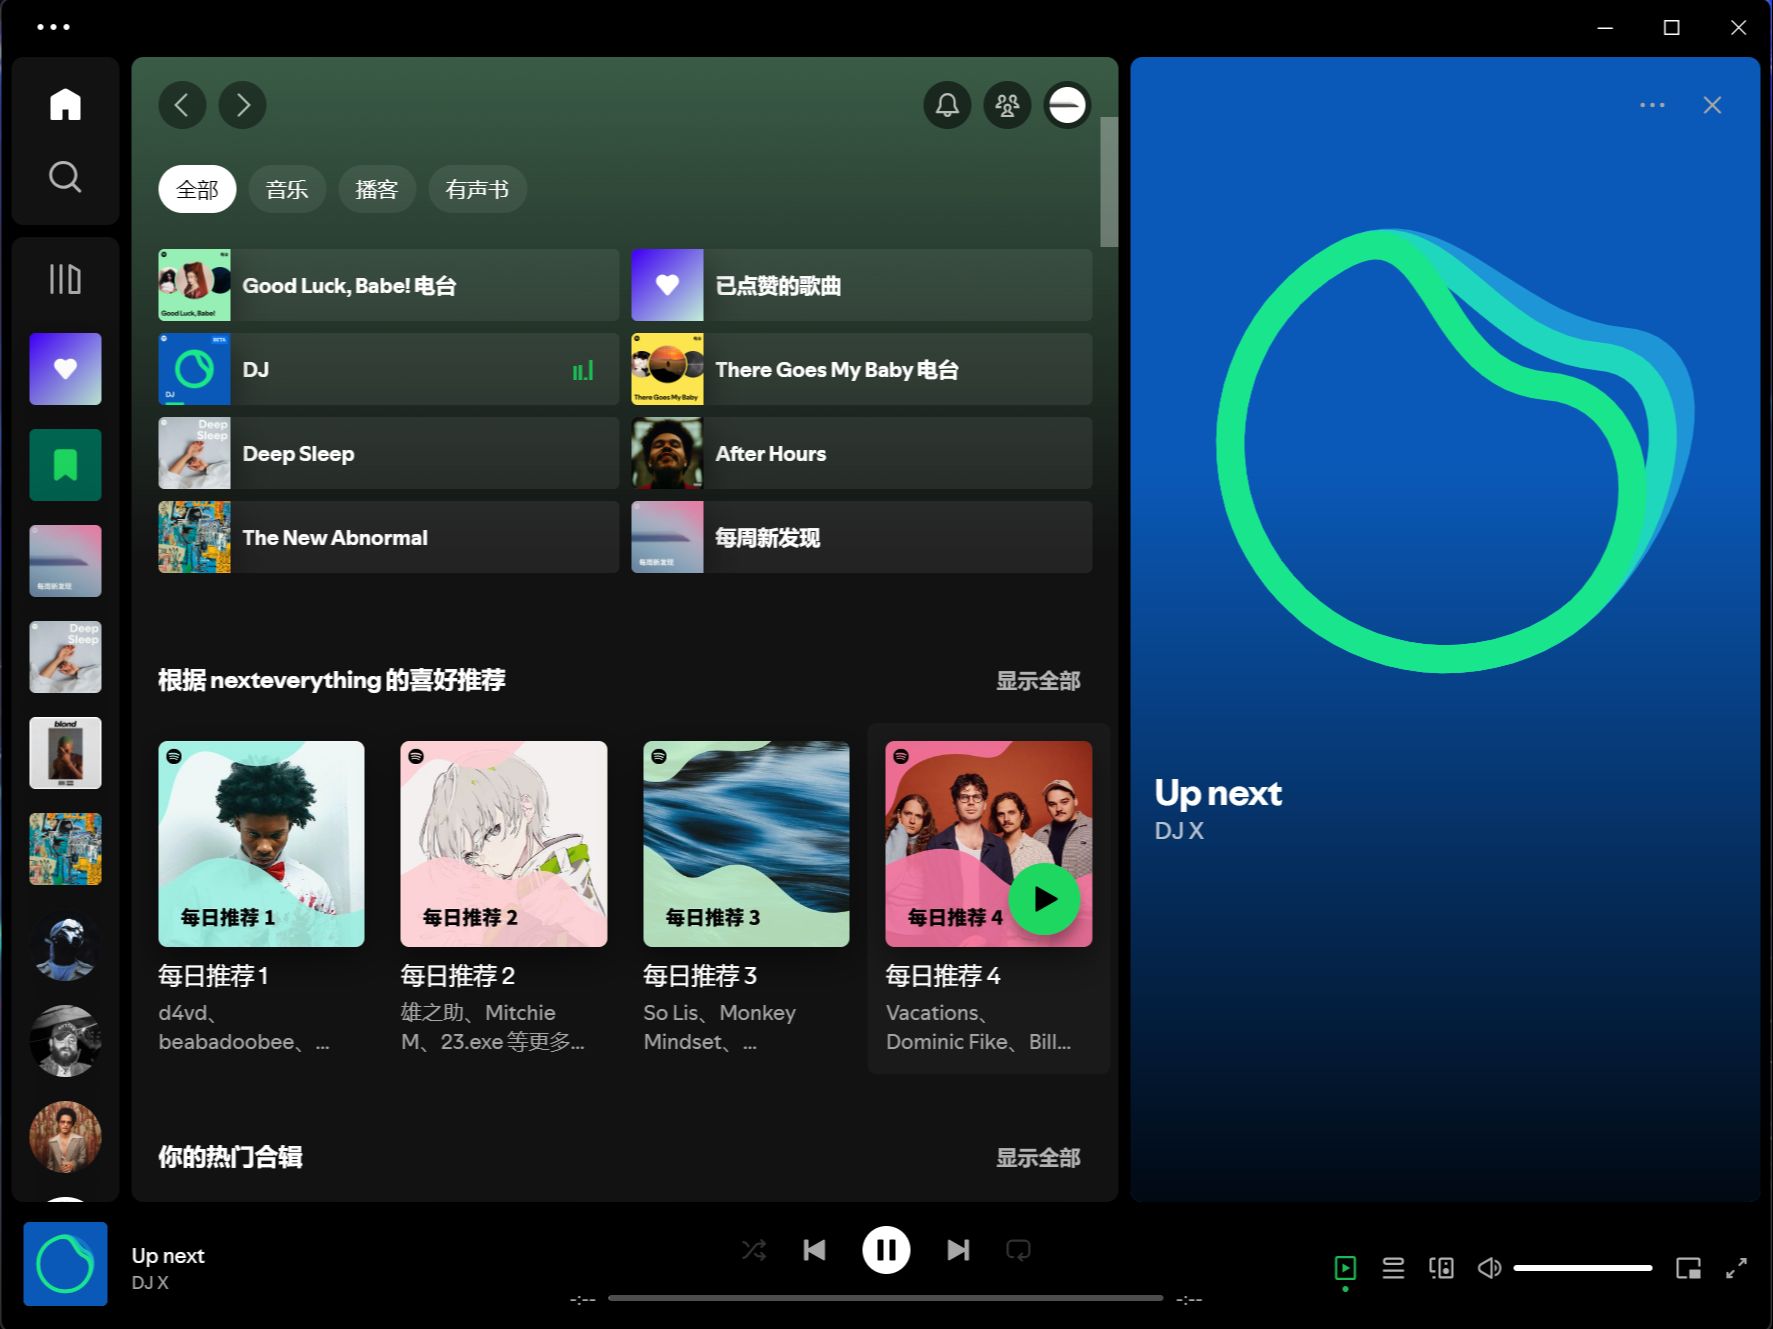Open Good Luck, Babe! 电台 tile
This screenshot has height=1329, width=1773.
pyautogui.click(x=388, y=285)
